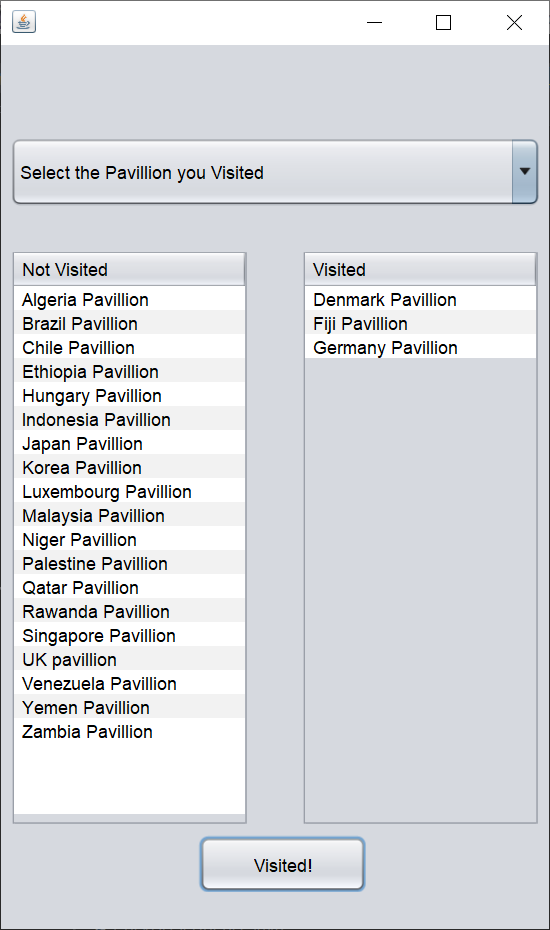Select Luxembourg Pavillion row

tap(129, 491)
